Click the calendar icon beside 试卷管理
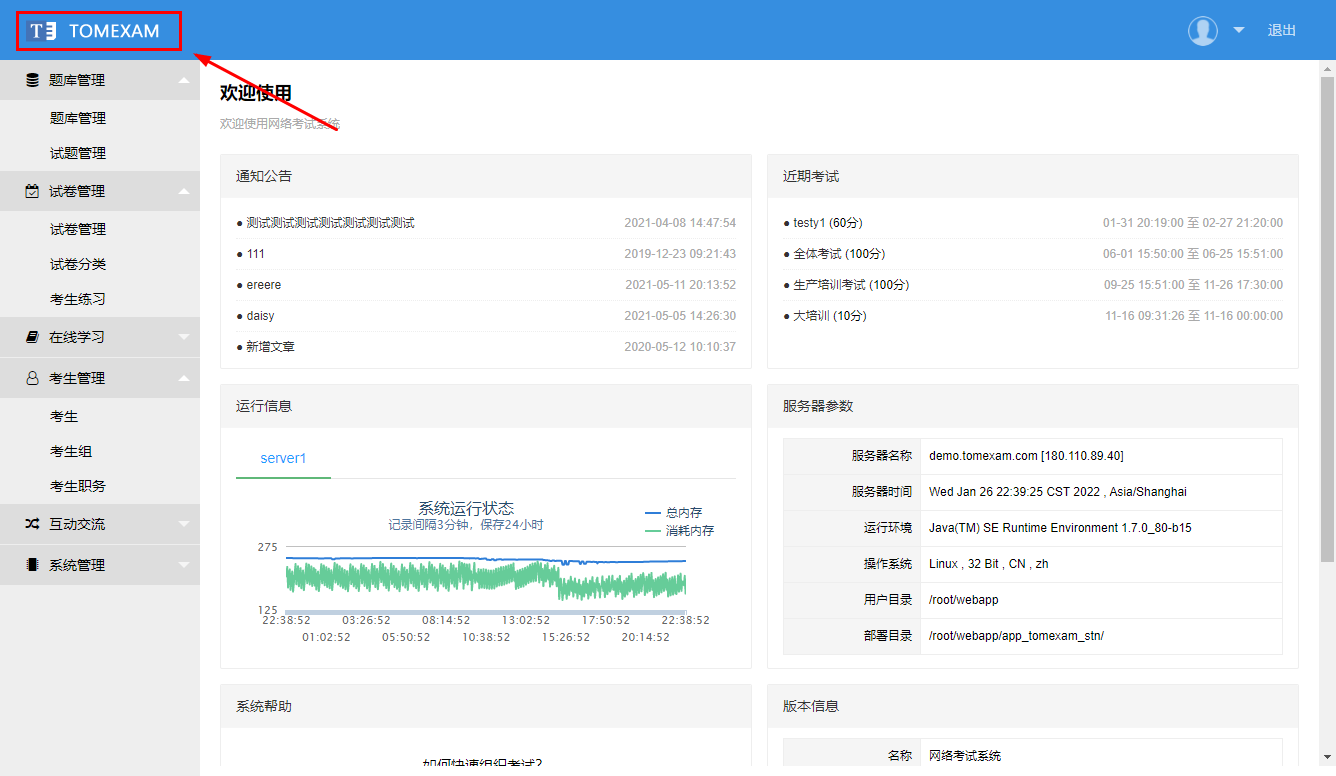 point(32,191)
